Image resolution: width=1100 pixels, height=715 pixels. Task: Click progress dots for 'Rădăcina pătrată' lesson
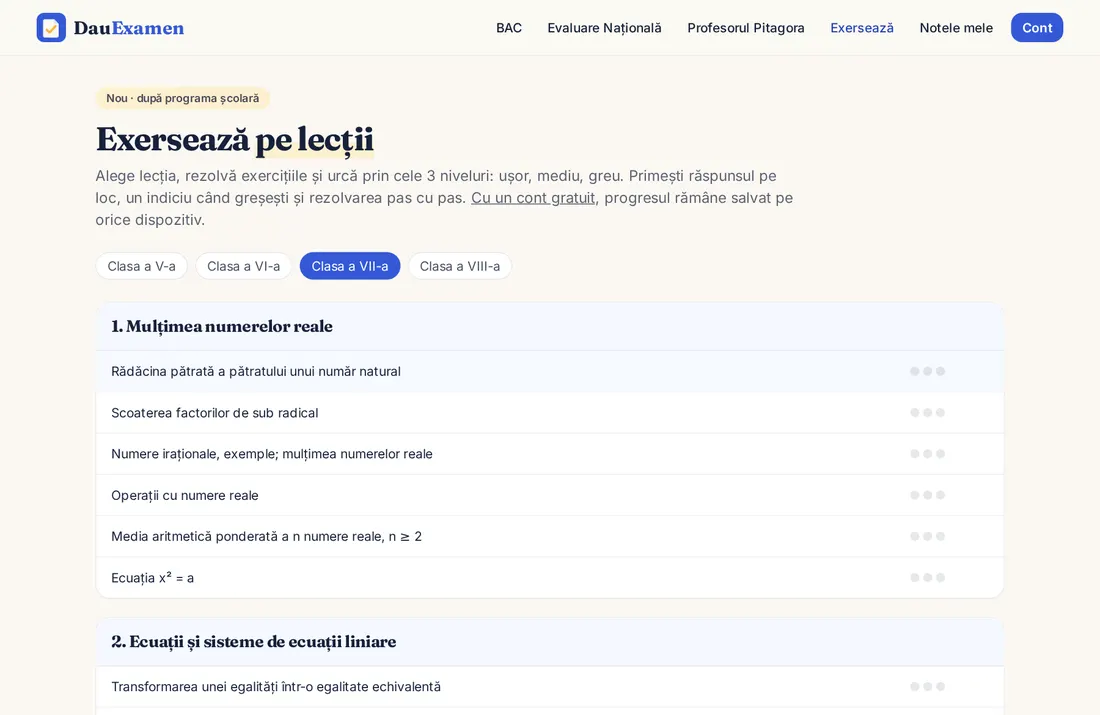click(x=927, y=371)
